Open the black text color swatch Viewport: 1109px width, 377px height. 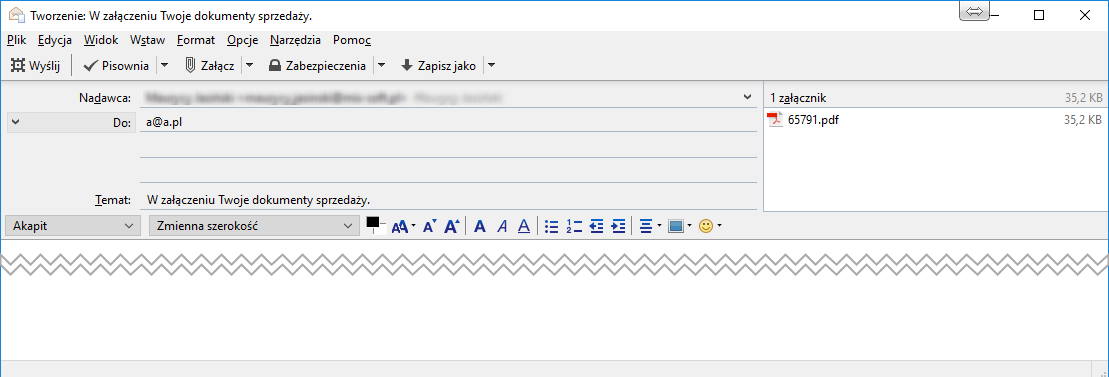click(375, 225)
